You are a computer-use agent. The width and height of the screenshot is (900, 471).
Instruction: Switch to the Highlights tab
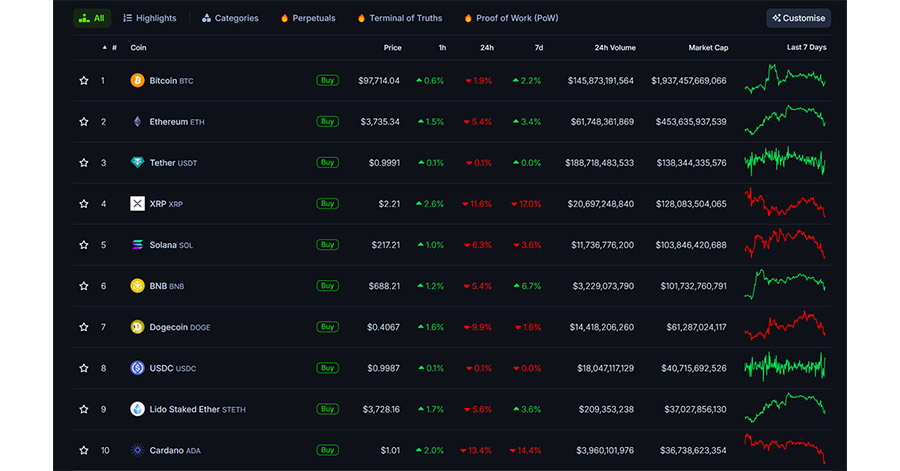pos(150,18)
